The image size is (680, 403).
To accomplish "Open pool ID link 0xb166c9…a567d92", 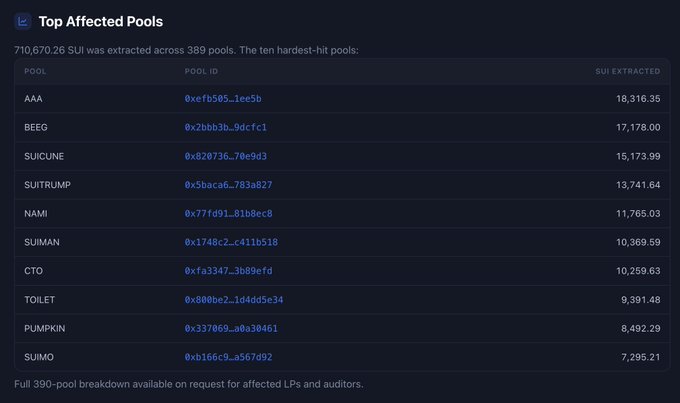I will (229, 357).
